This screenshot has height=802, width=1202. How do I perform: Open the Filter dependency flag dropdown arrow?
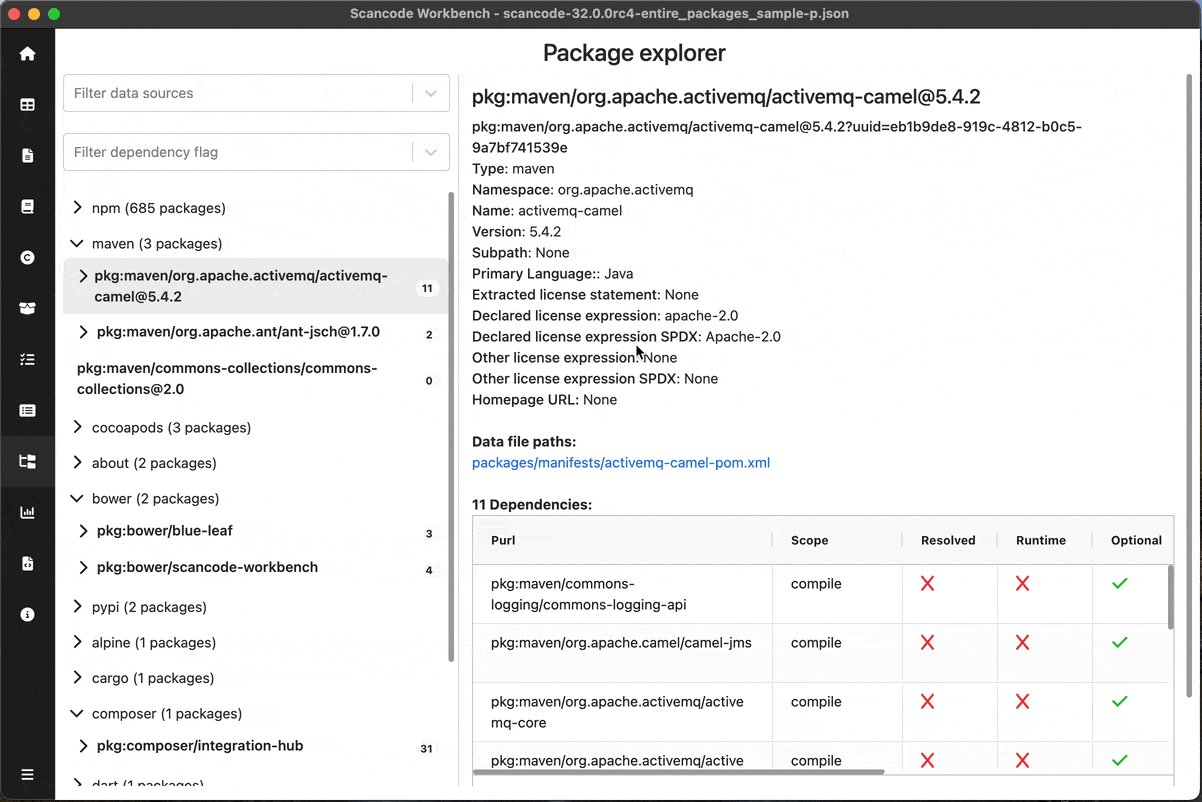[x=431, y=152]
